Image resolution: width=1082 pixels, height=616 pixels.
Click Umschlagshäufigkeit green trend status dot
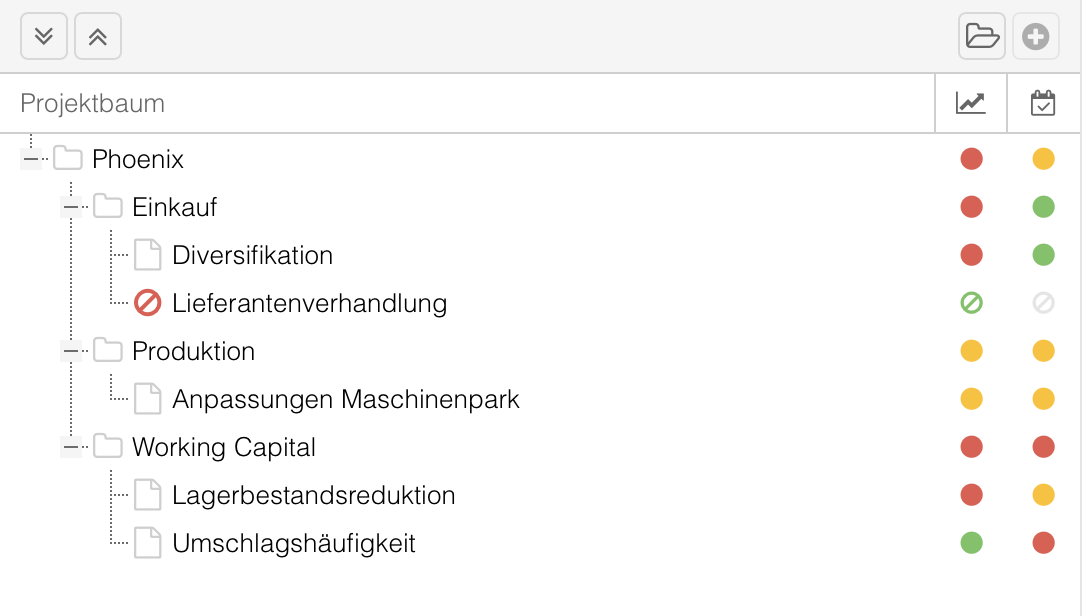(971, 543)
